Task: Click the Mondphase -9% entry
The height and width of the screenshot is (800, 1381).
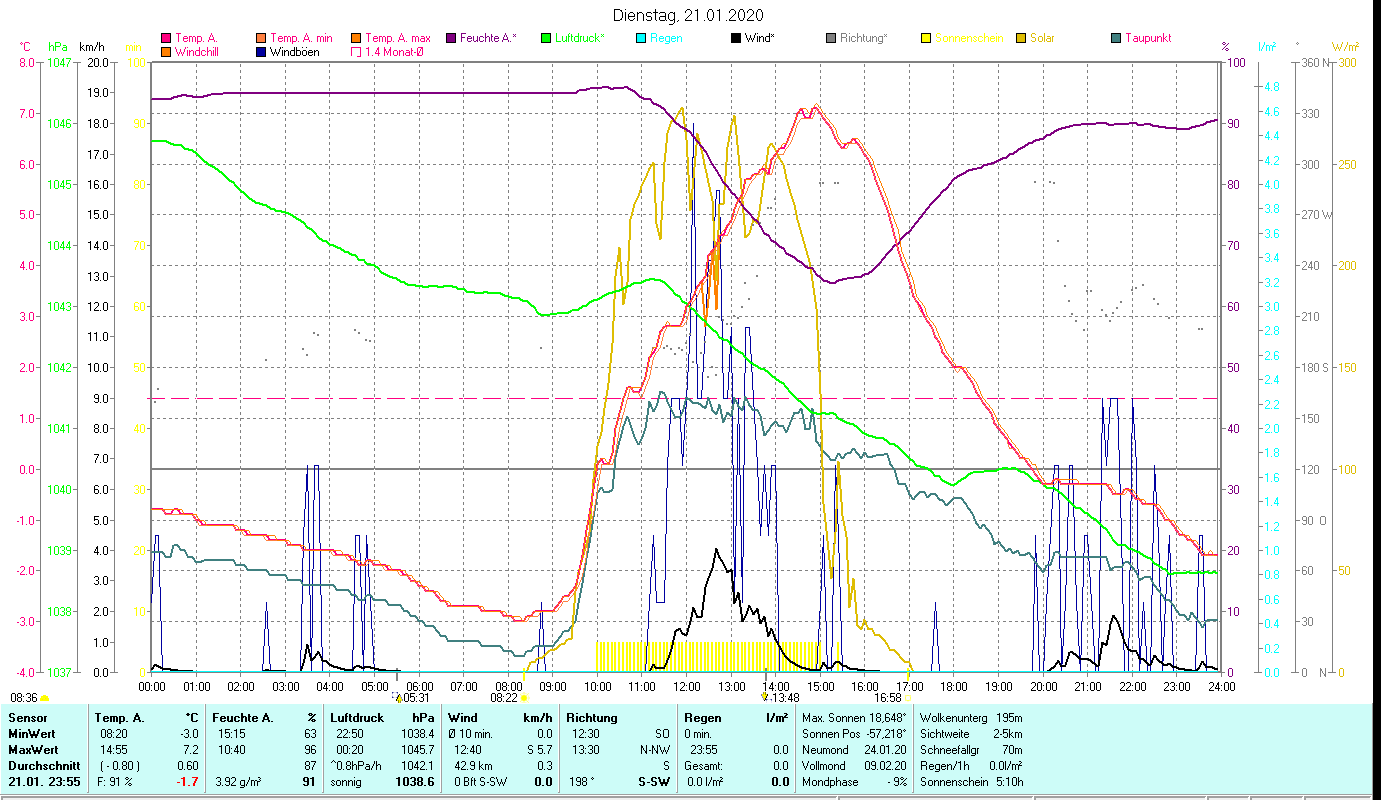Action: 854,782
